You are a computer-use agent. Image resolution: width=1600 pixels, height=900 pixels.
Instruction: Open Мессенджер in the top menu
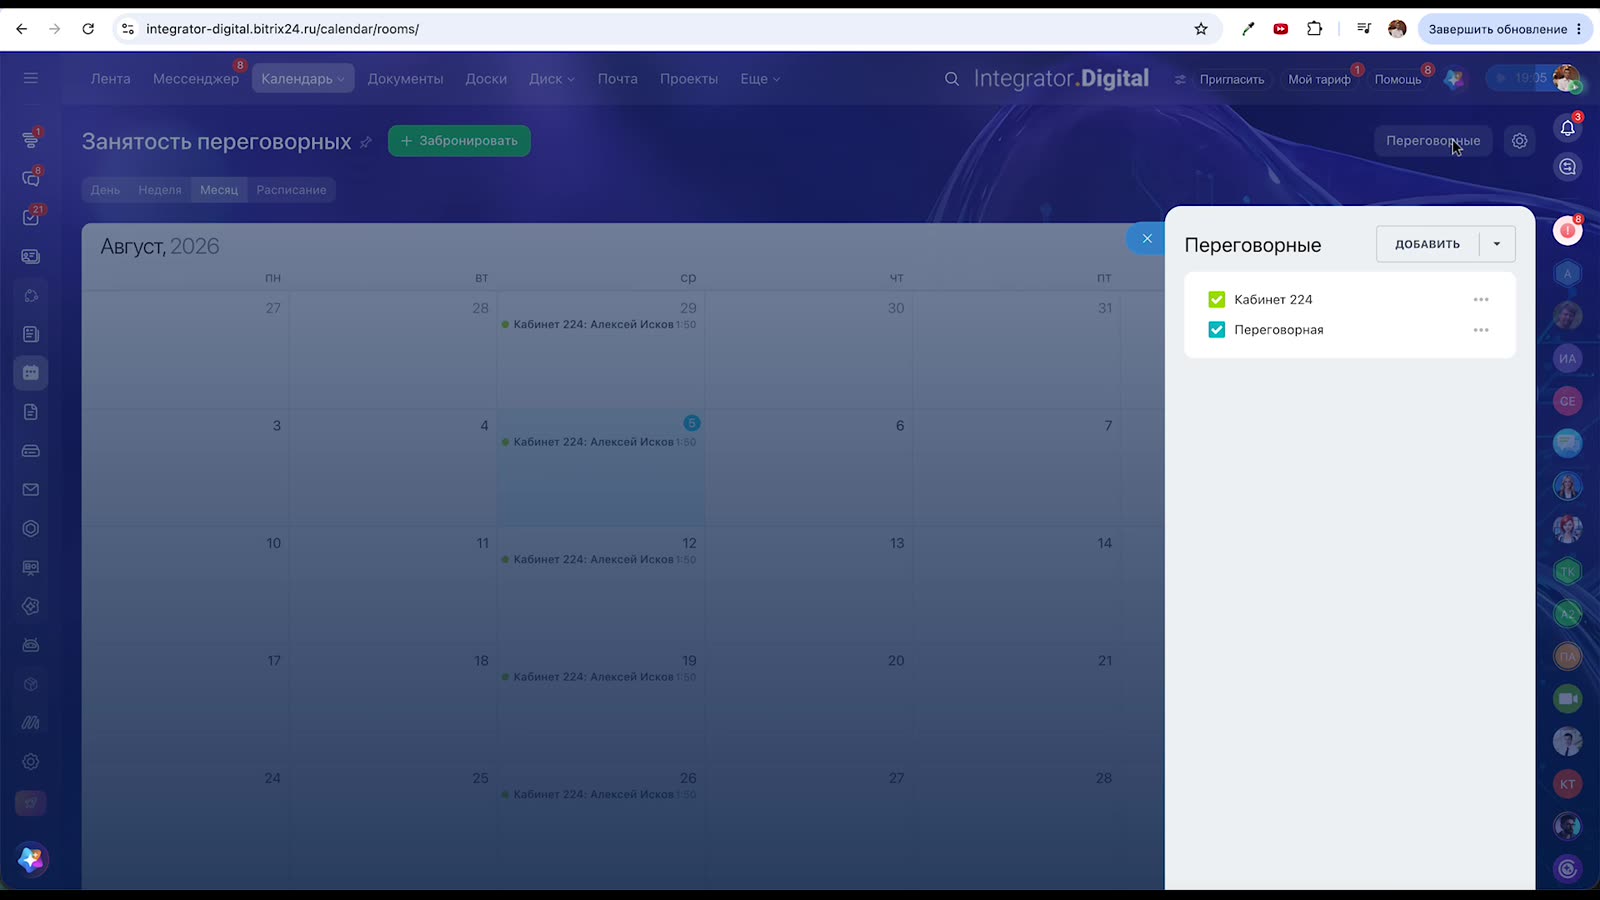pyautogui.click(x=196, y=79)
